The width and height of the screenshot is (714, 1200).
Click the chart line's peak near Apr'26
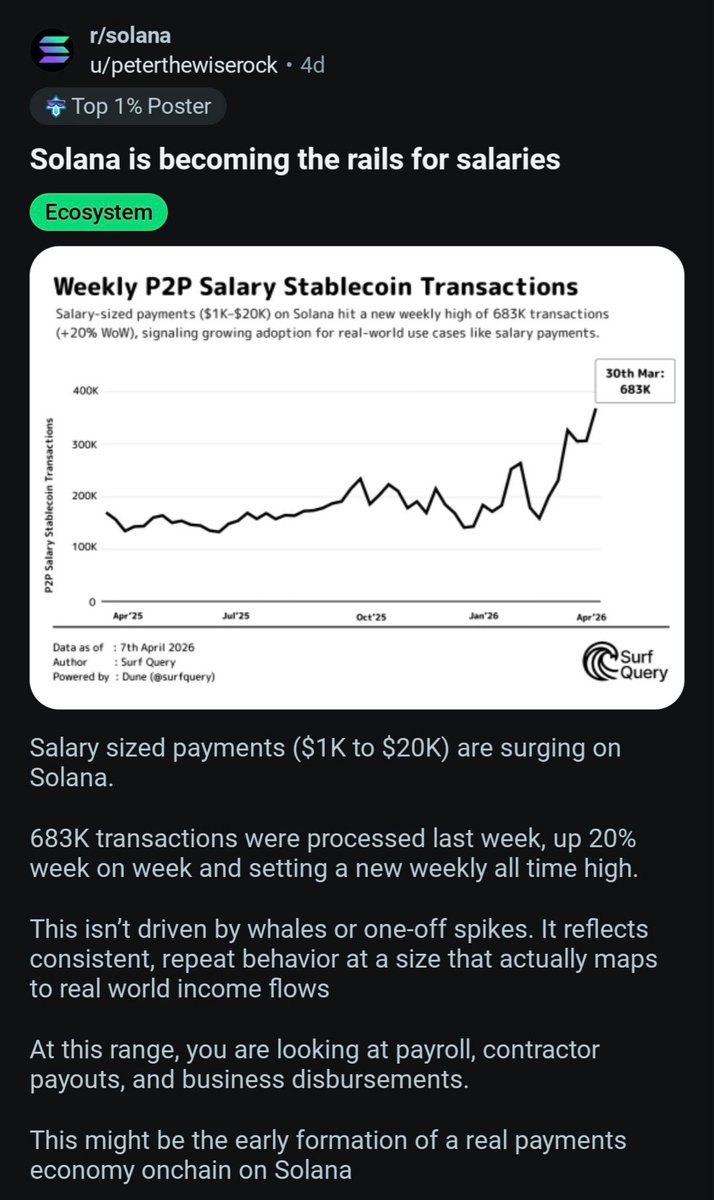click(x=597, y=408)
